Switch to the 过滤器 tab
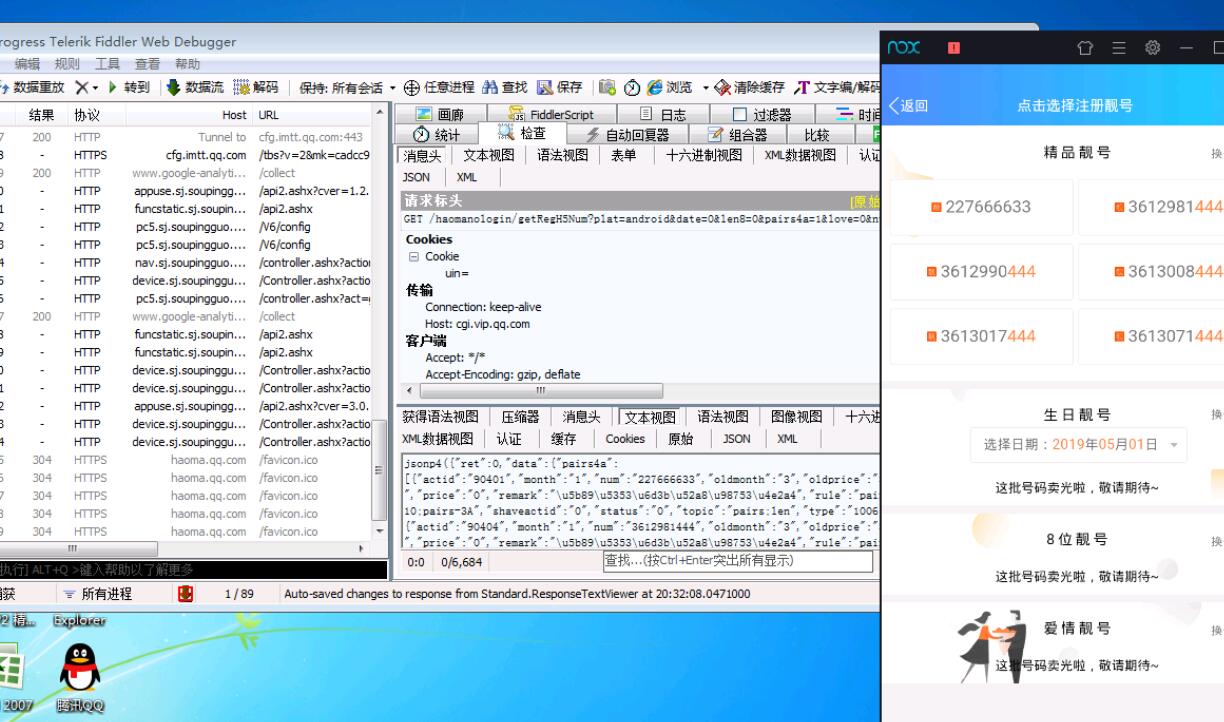The width and height of the screenshot is (1224, 722). pyautogui.click(x=762, y=115)
